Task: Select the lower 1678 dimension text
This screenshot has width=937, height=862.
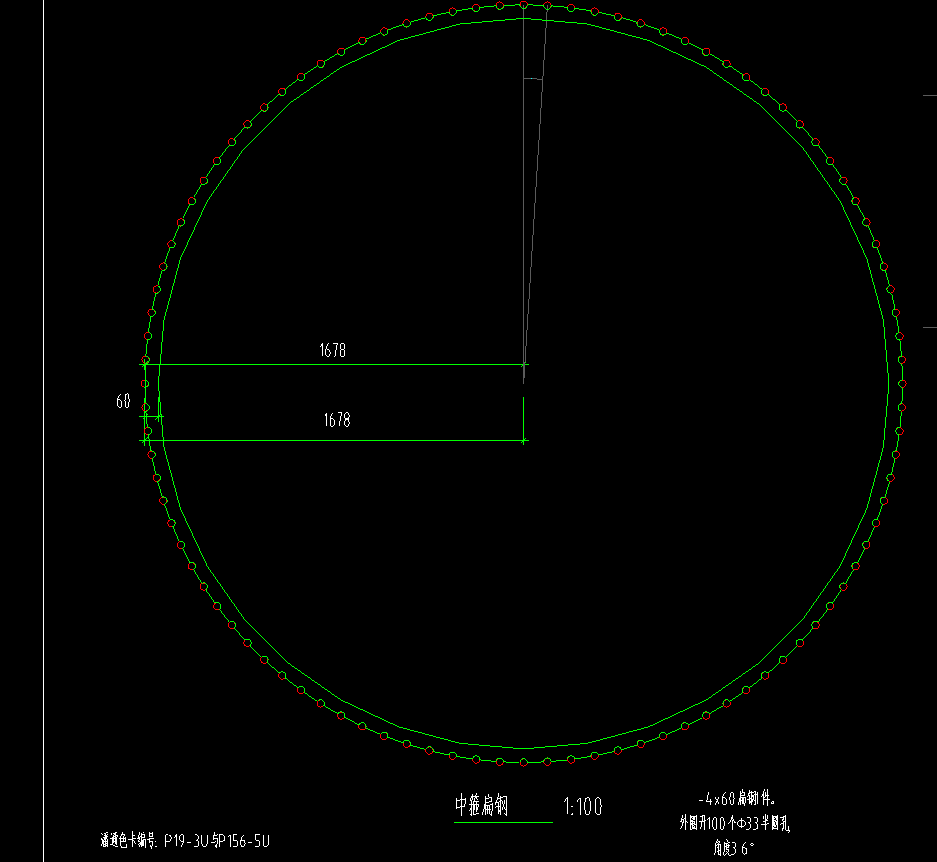Action: [337, 420]
